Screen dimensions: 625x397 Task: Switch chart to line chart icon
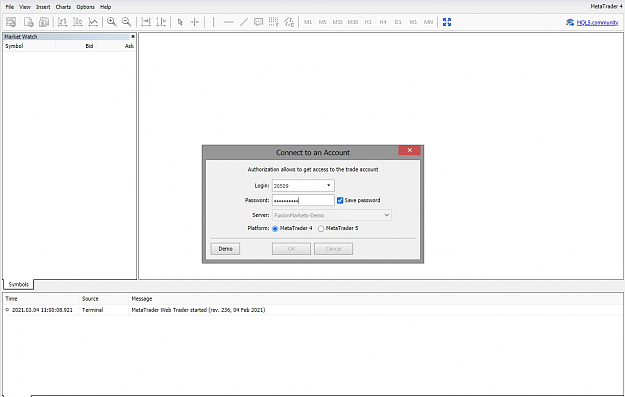click(93, 22)
